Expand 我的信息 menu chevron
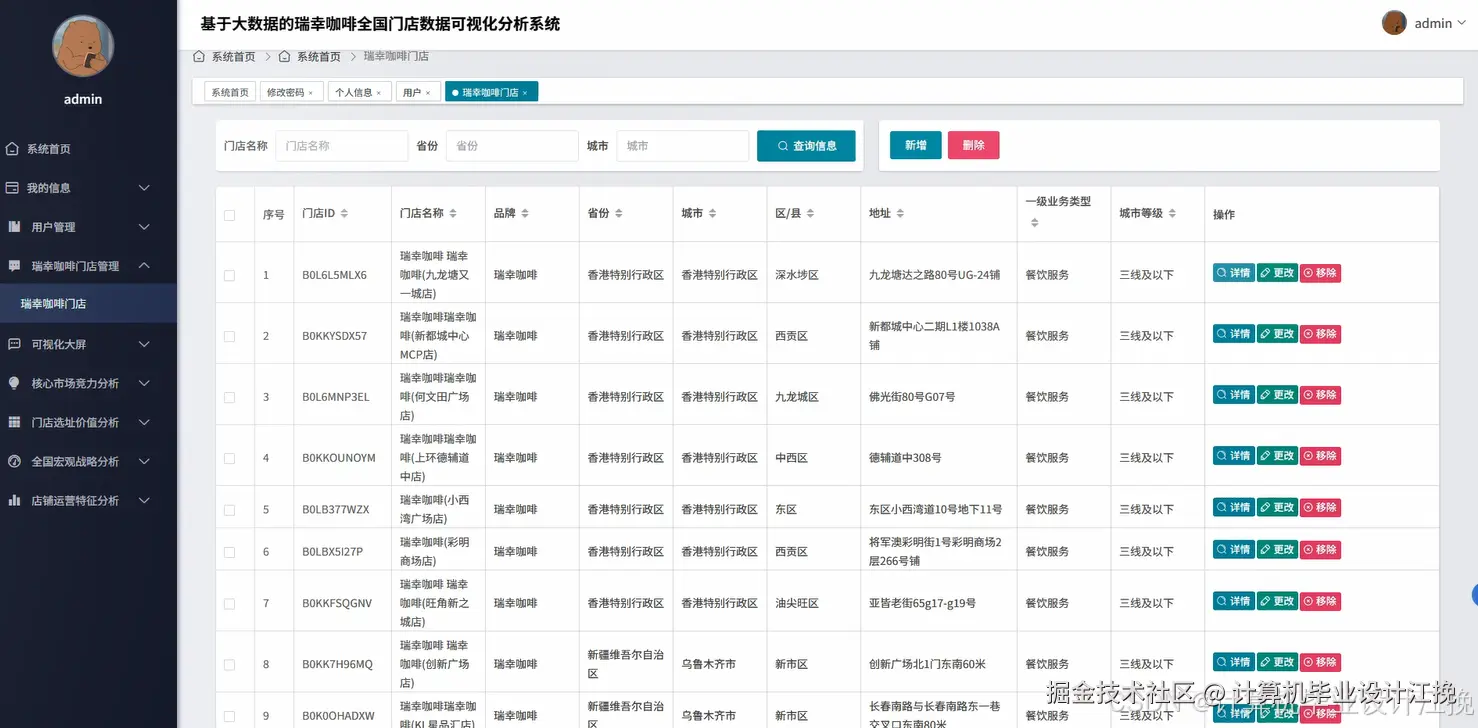 click(144, 188)
